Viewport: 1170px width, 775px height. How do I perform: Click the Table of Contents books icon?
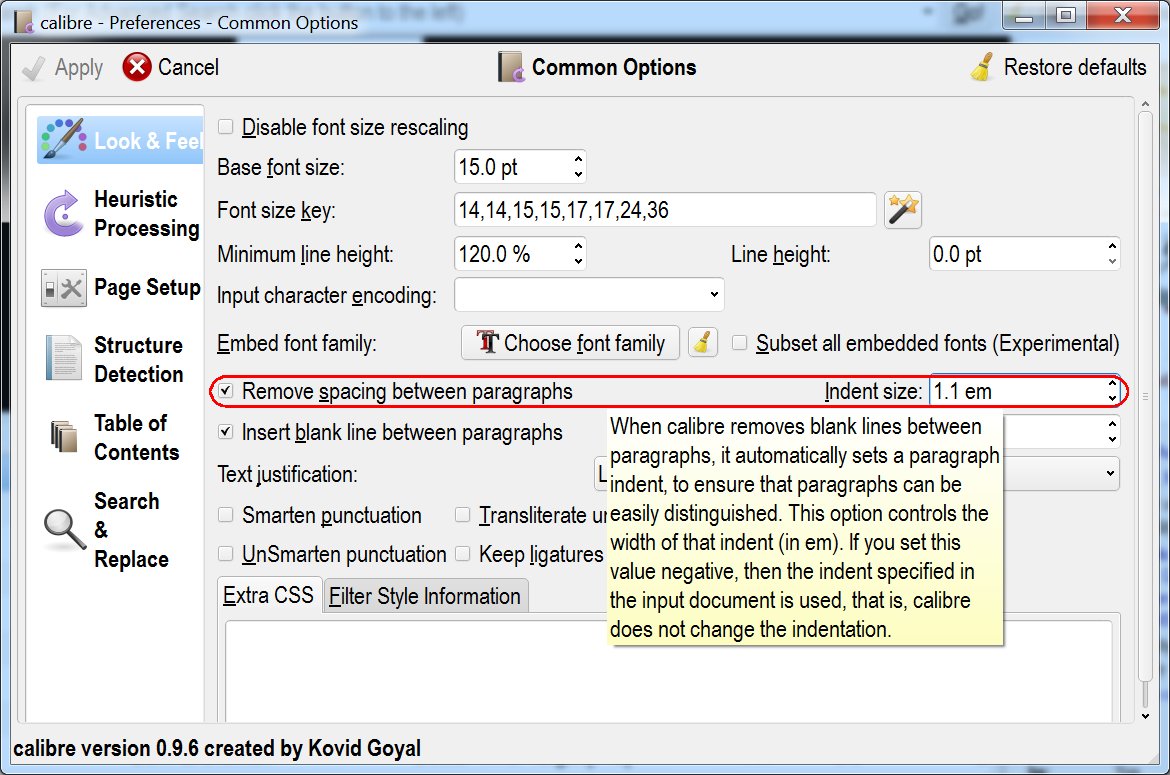pos(63,436)
